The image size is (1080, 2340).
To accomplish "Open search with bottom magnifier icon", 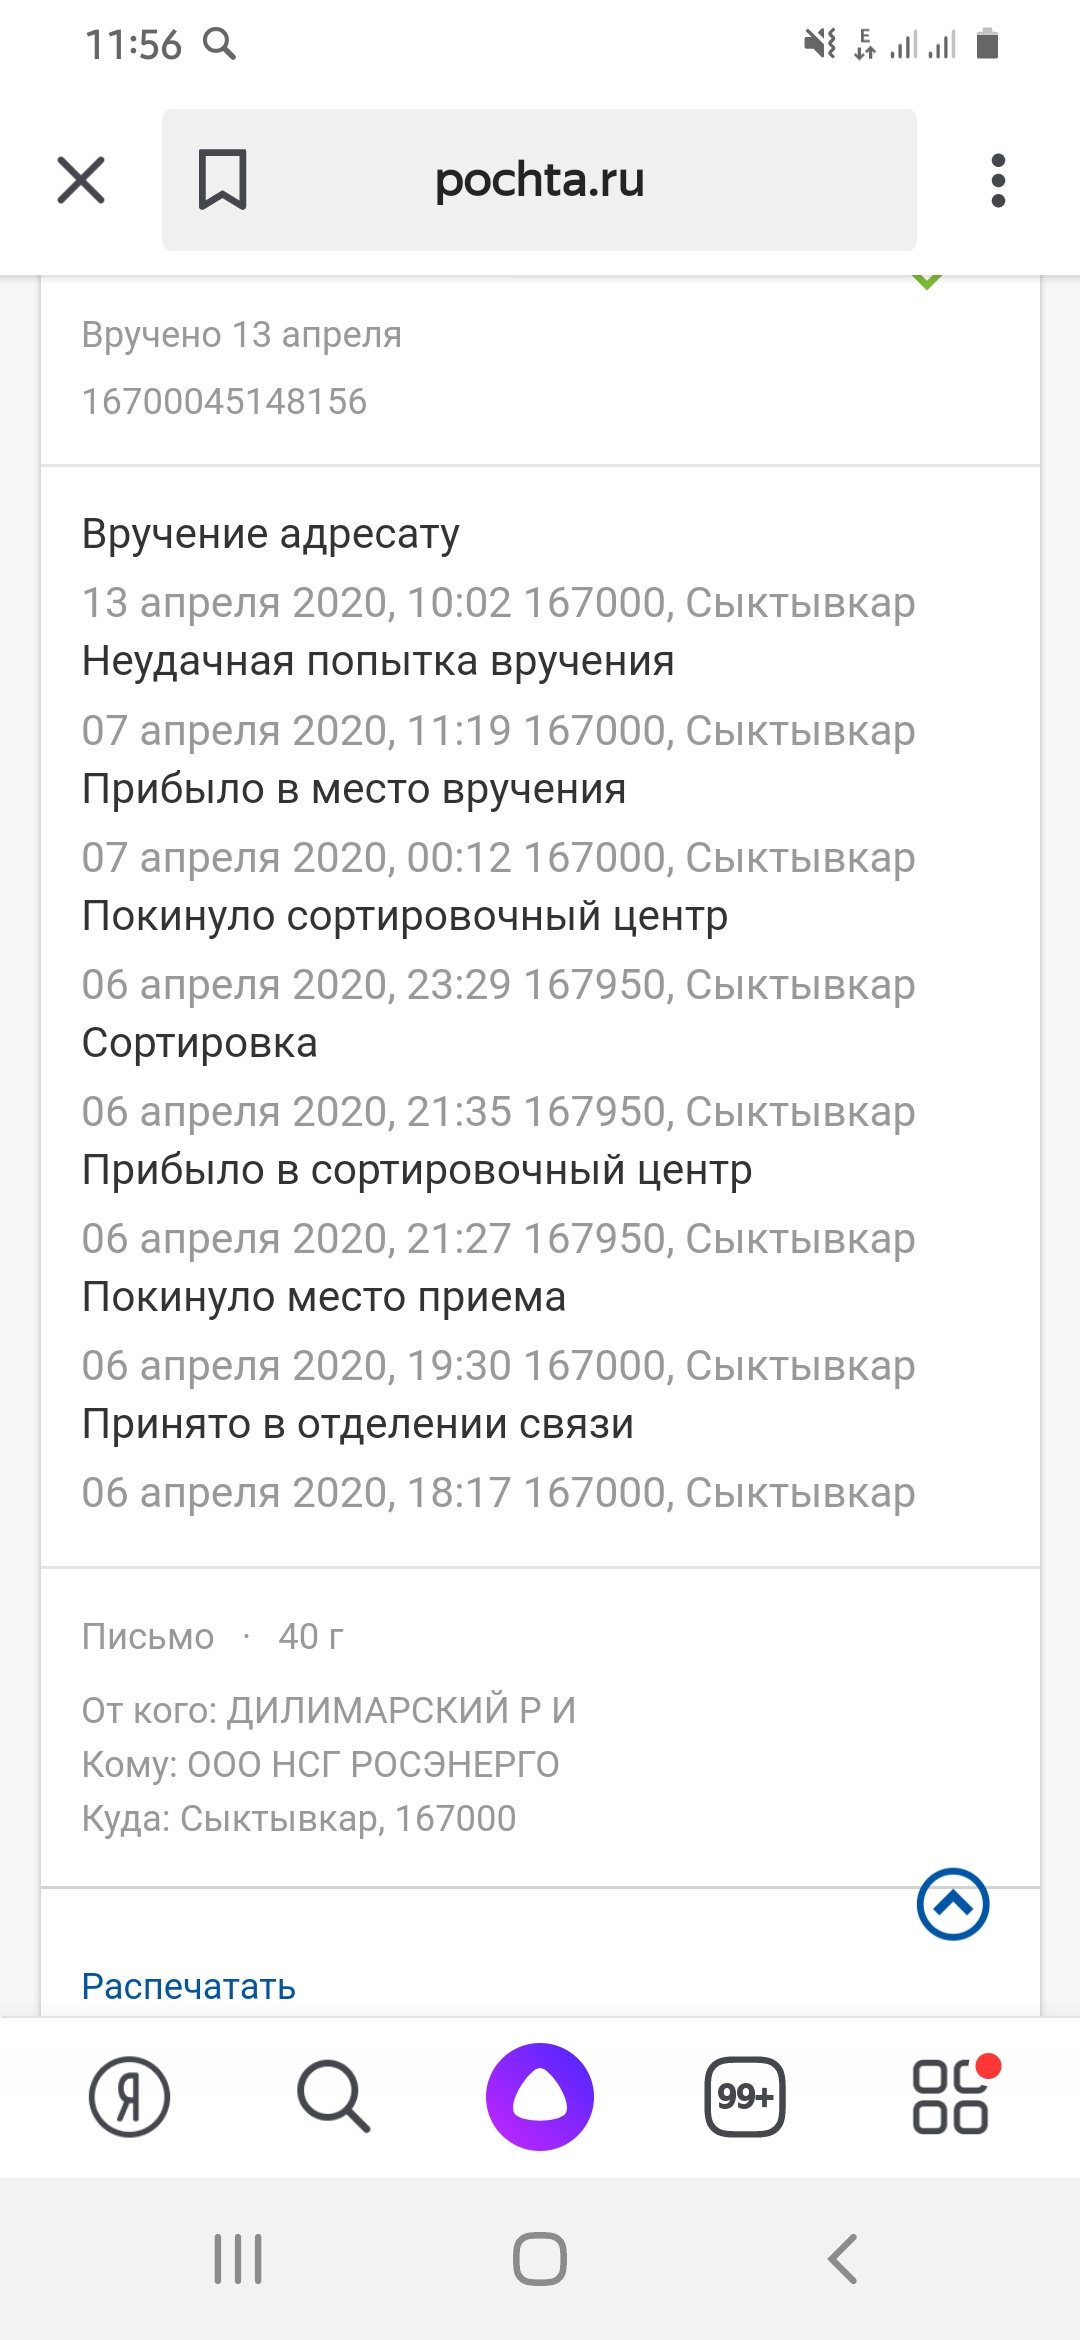I will 333,2096.
